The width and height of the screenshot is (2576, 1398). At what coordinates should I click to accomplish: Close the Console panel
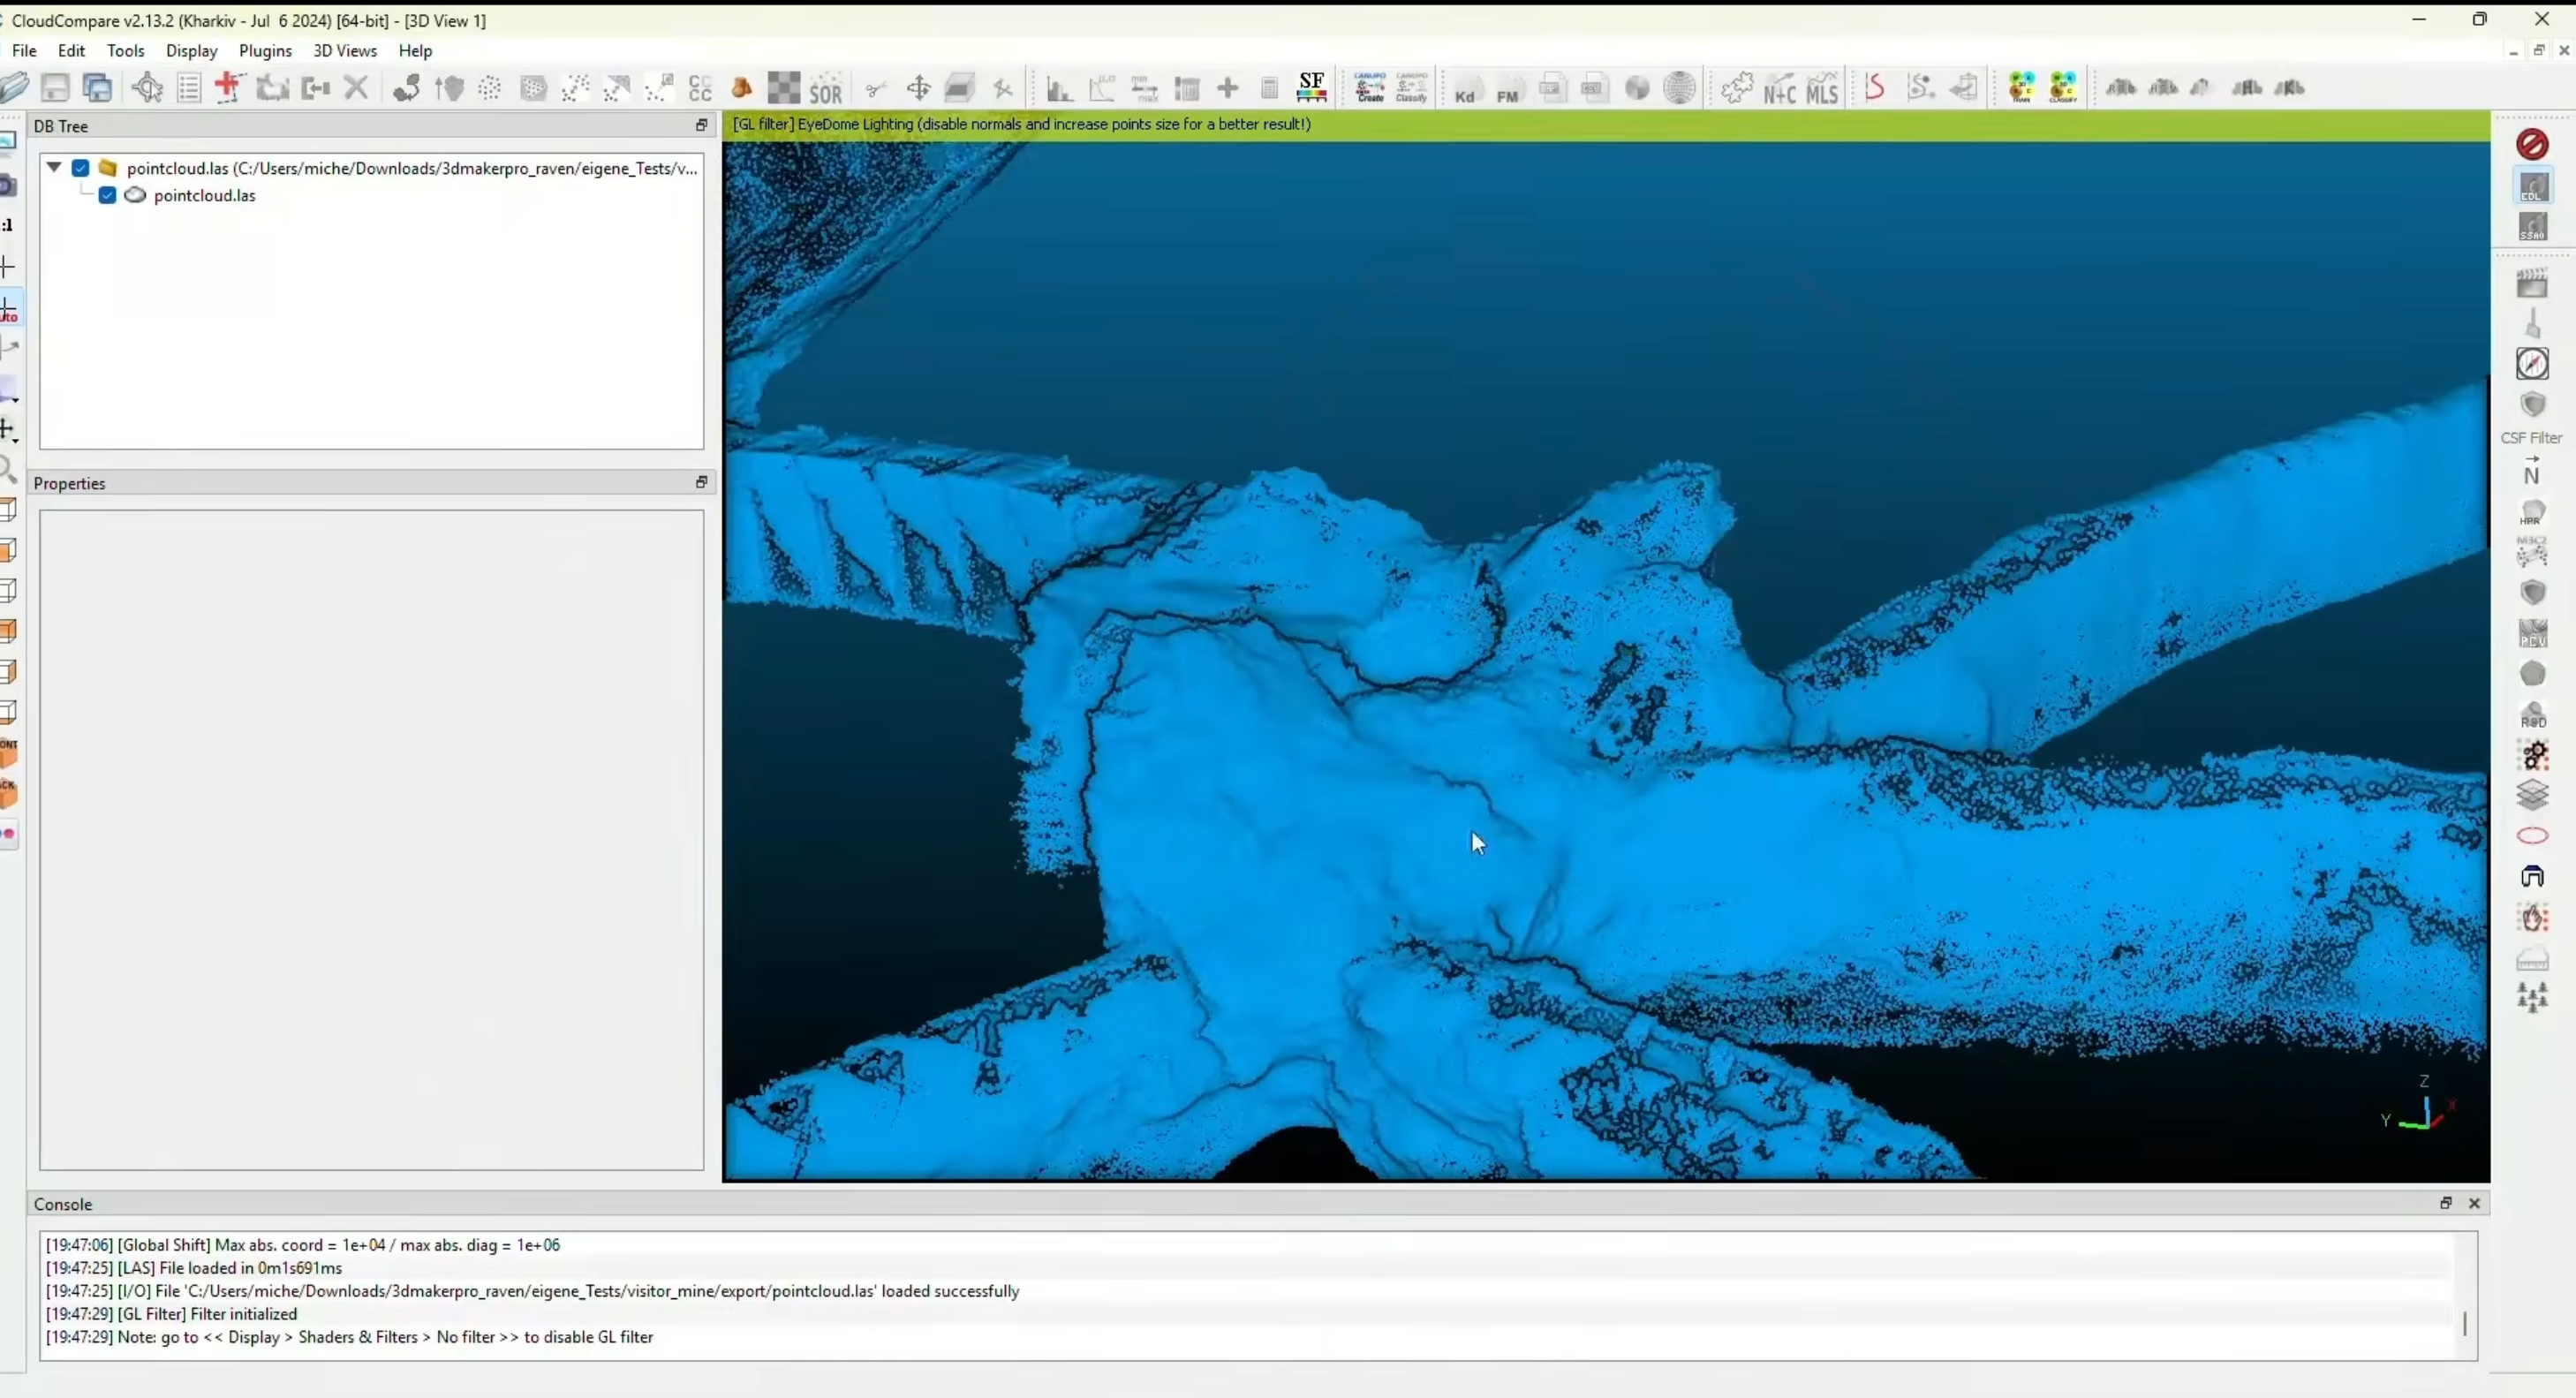2474,1203
